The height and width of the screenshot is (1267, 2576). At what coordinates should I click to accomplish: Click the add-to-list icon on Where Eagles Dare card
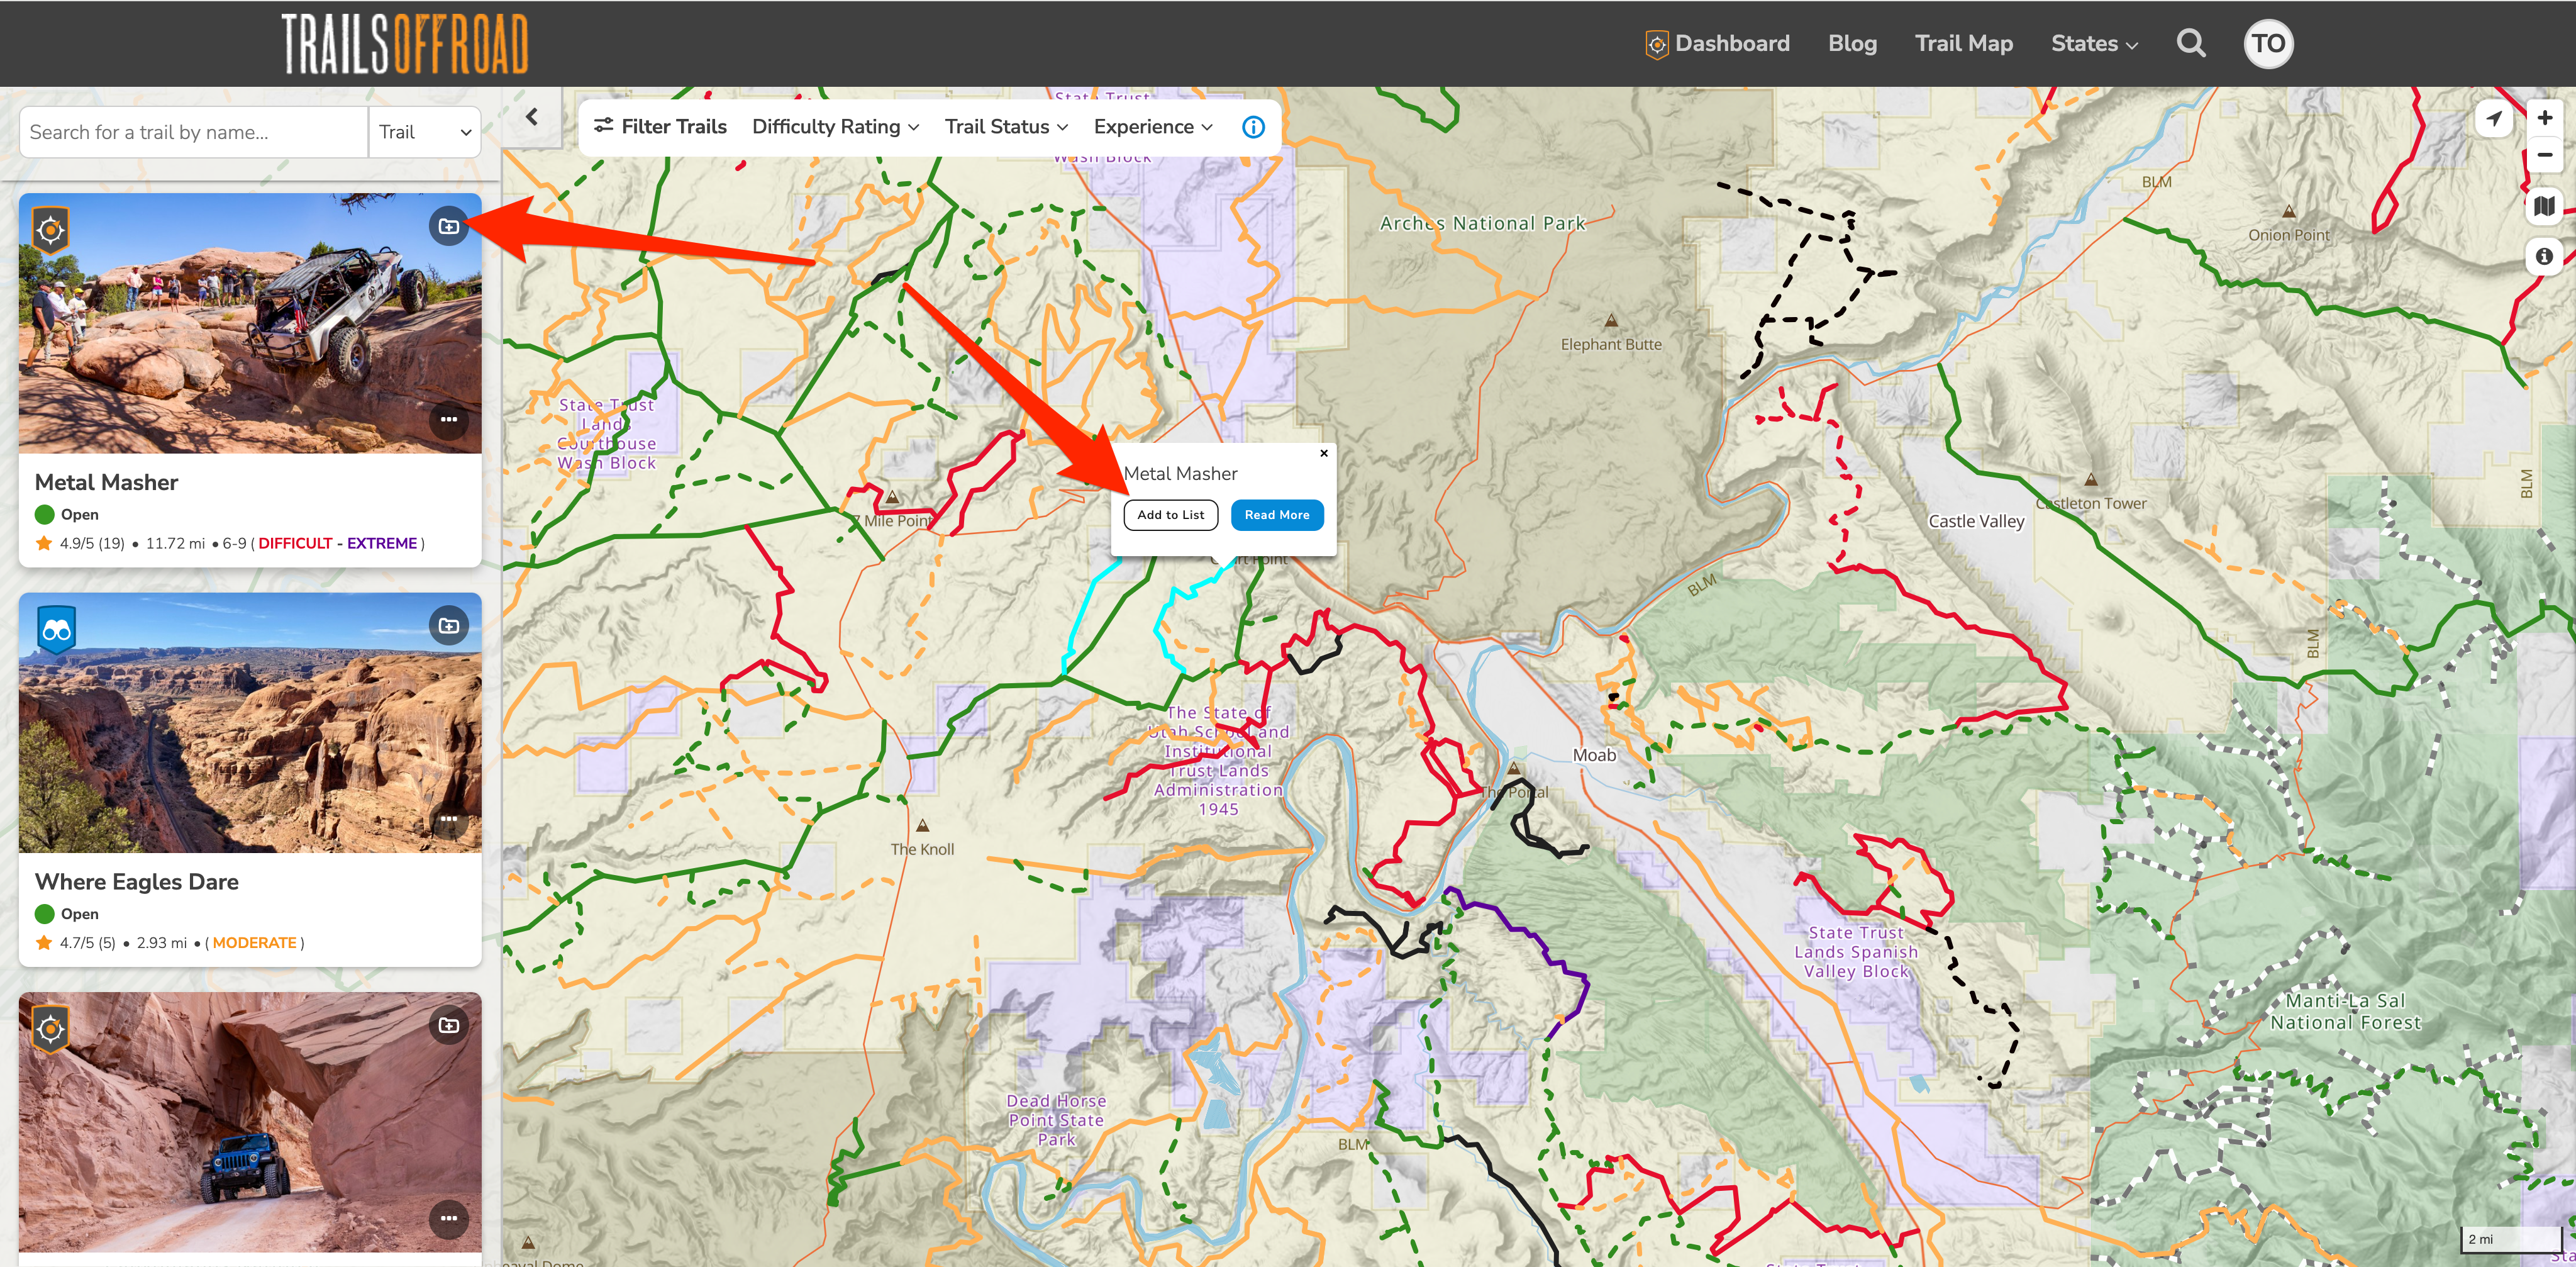[449, 626]
